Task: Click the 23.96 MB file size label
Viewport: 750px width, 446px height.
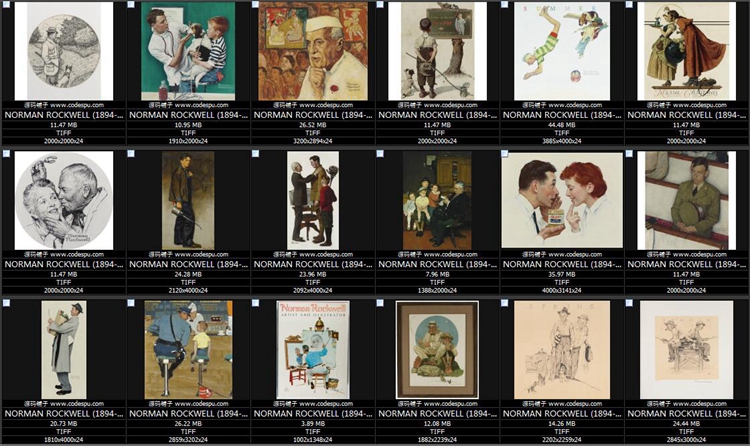Action: click(x=313, y=274)
